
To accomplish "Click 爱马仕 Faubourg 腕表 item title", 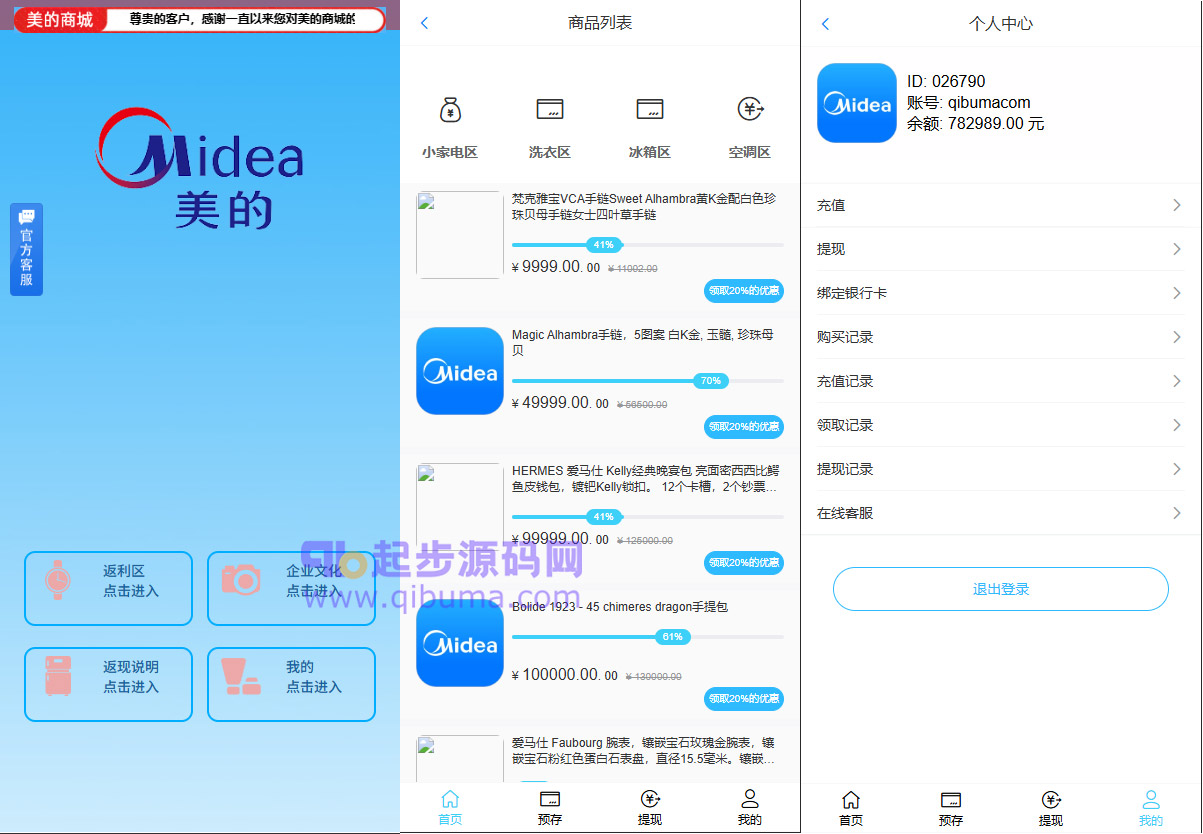I will click(643, 751).
